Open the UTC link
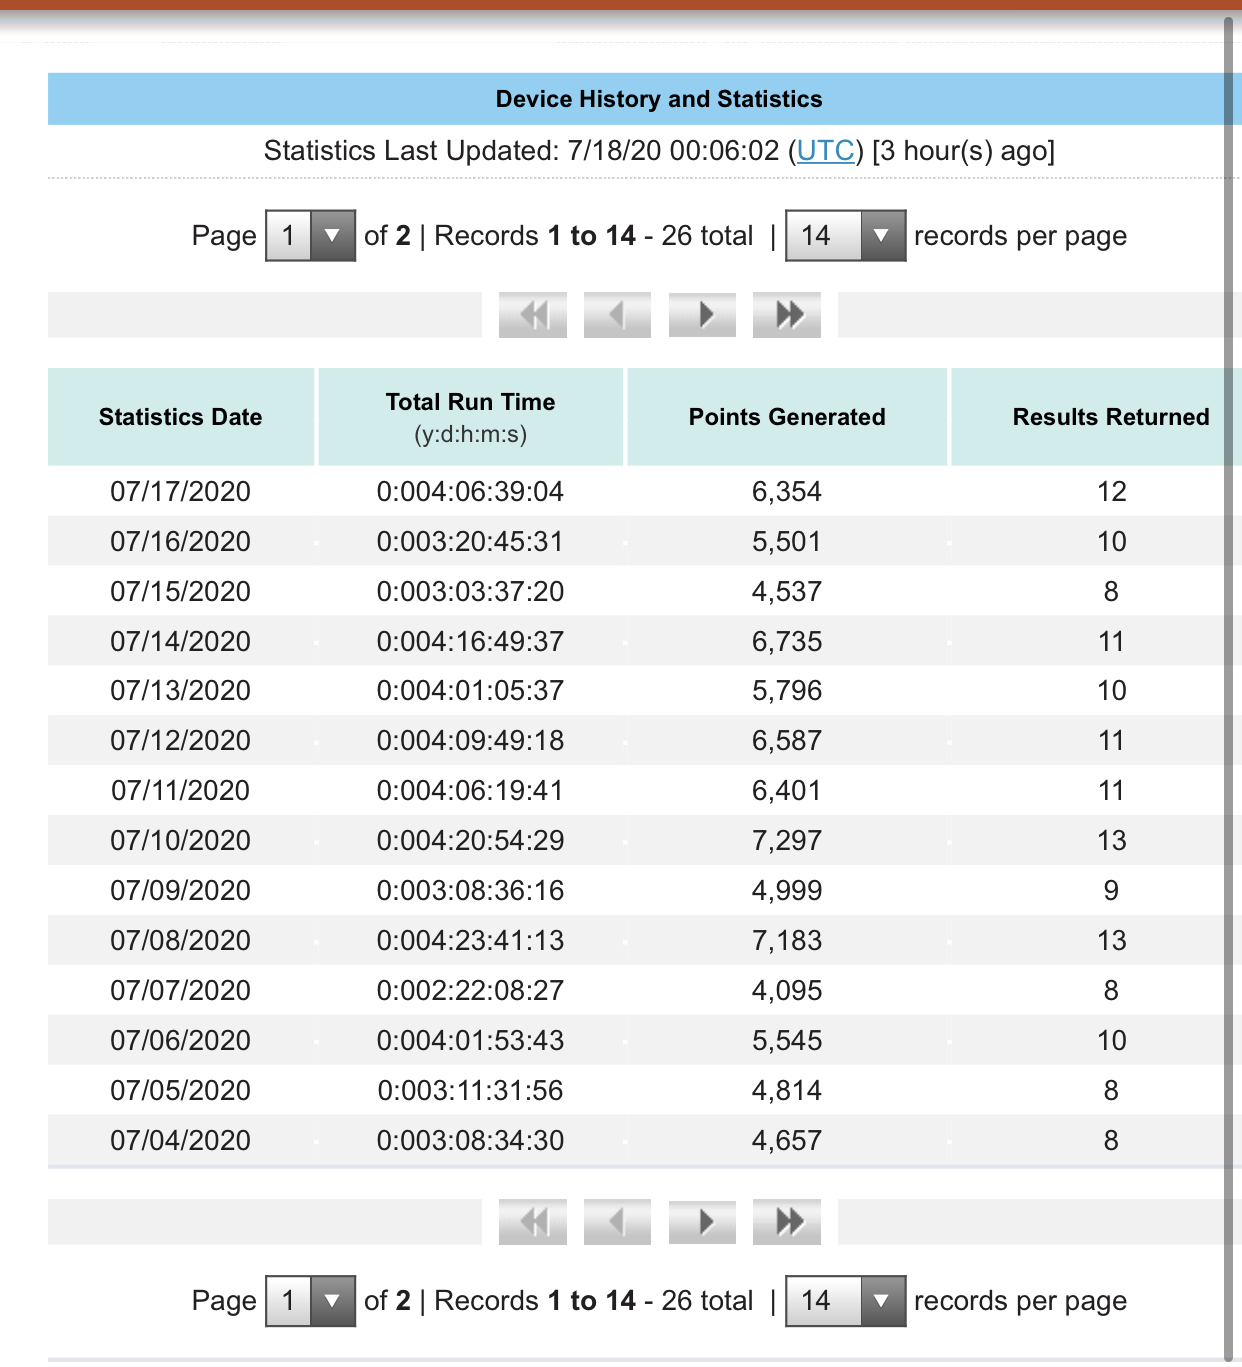1242x1367 pixels. (x=825, y=151)
